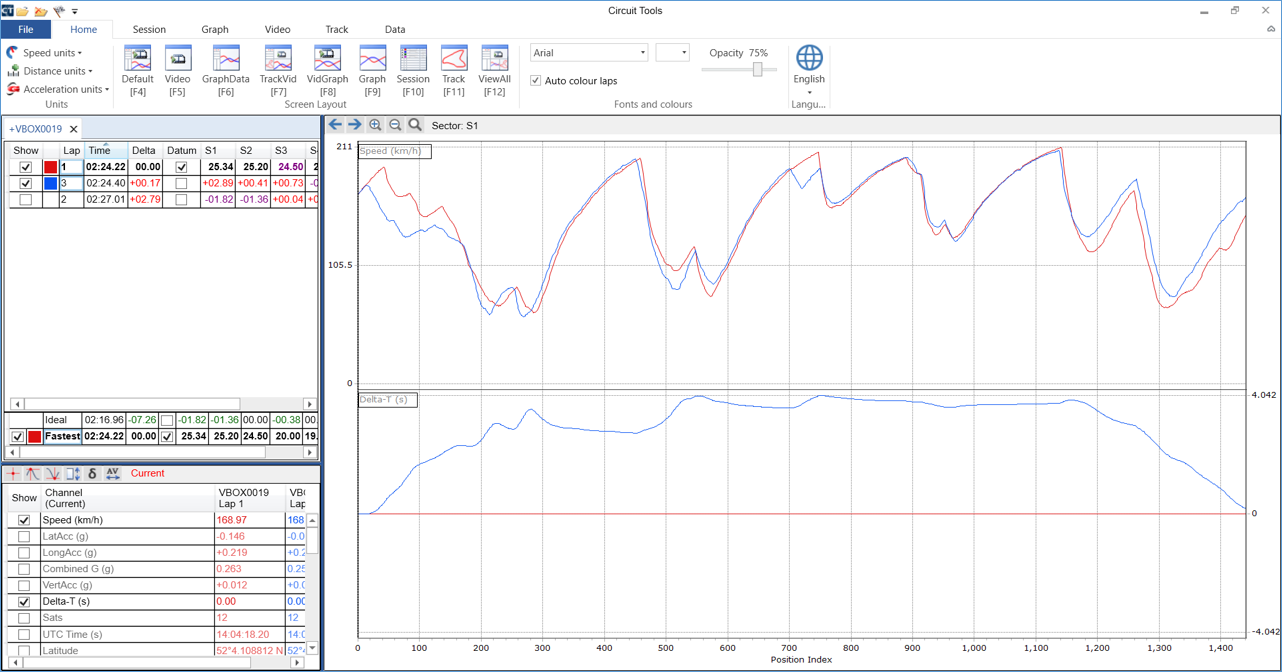Go to next sector with right arrow

click(354, 125)
